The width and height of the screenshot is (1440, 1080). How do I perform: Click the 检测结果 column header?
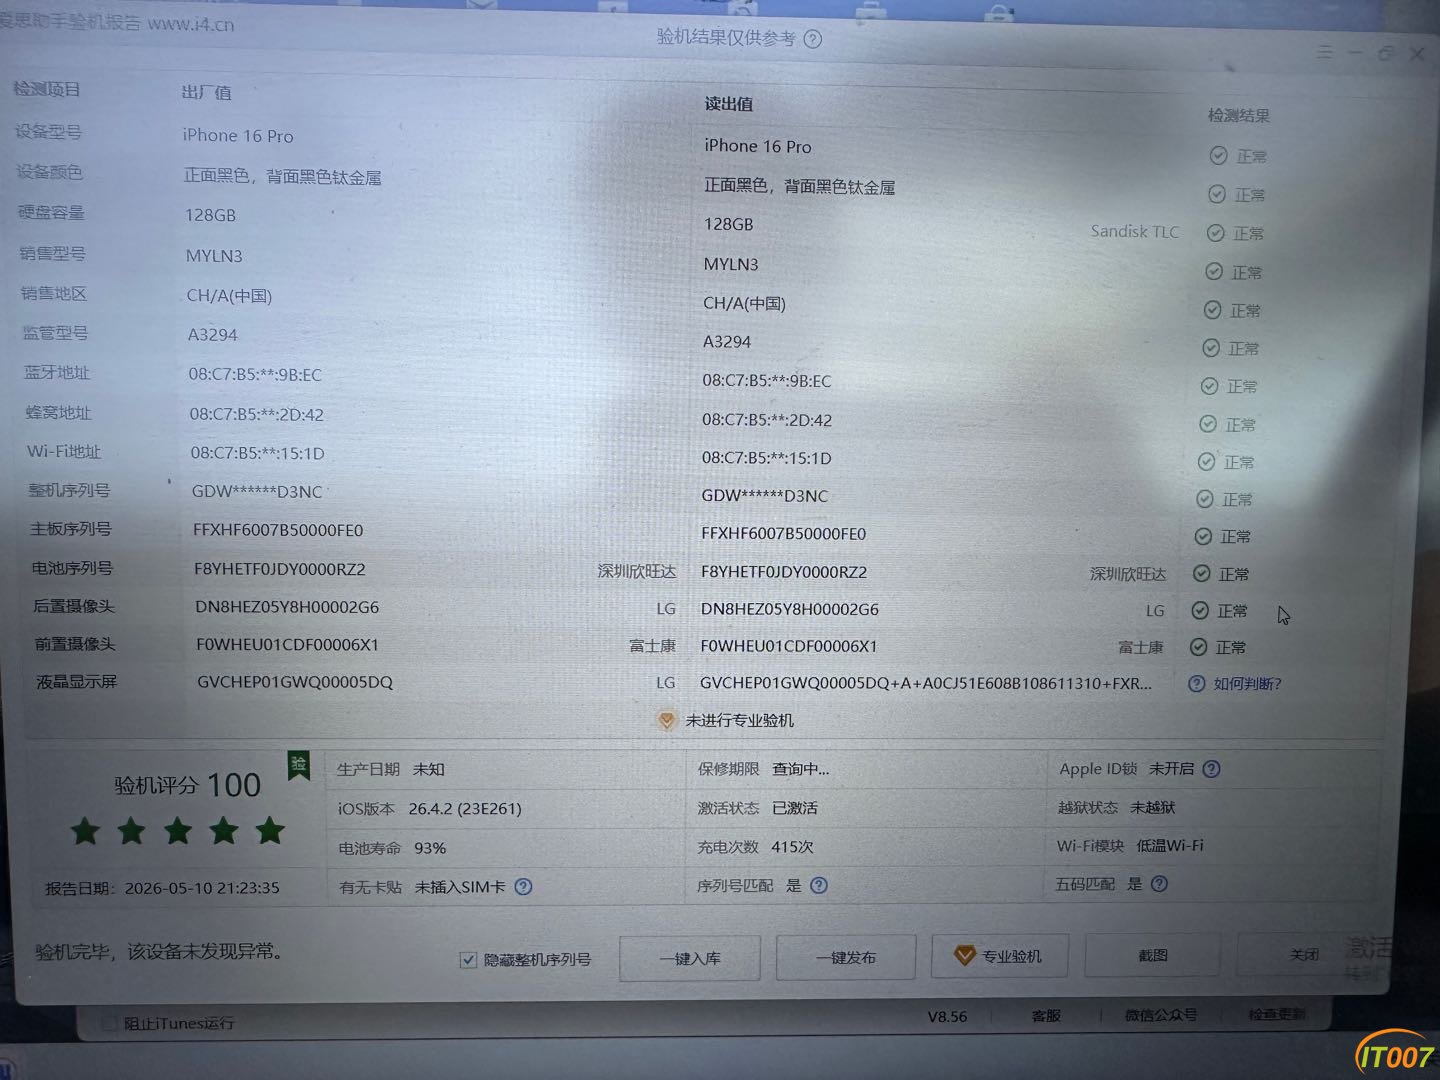pyautogui.click(x=1239, y=116)
